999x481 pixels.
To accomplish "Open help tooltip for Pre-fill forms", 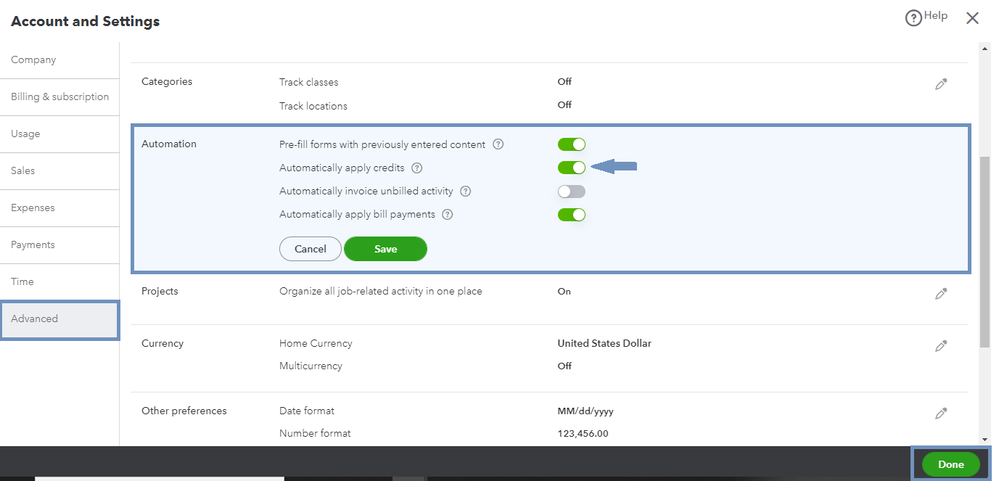I will 498,145.
